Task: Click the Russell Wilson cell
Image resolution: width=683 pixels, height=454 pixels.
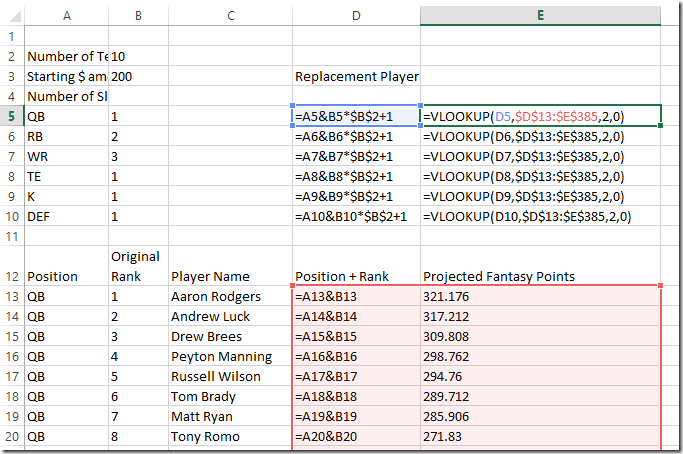Action: pyautogui.click(x=230, y=376)
